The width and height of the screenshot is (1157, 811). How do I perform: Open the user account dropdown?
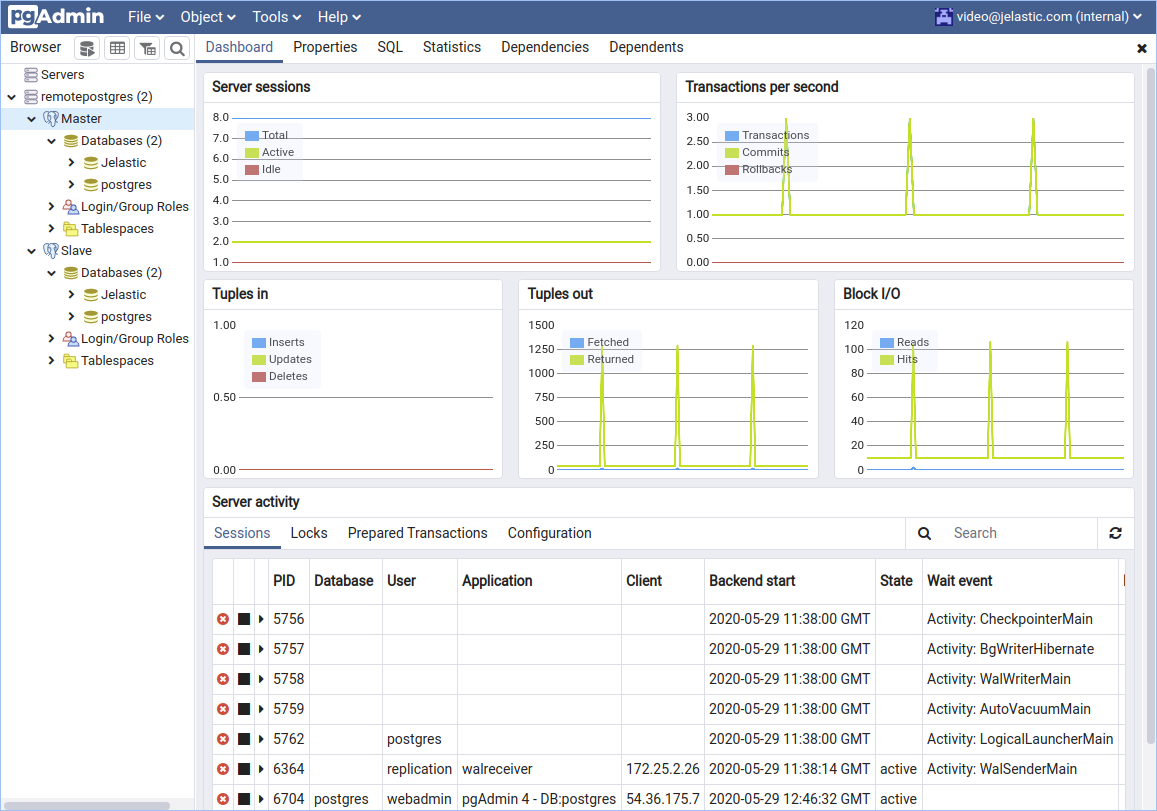pos(1038,16)
